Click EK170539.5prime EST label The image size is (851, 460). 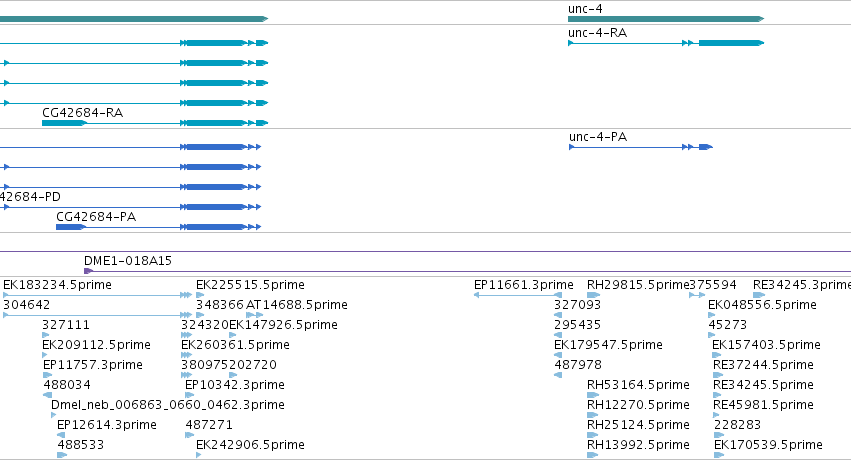(x=769, y=445)
